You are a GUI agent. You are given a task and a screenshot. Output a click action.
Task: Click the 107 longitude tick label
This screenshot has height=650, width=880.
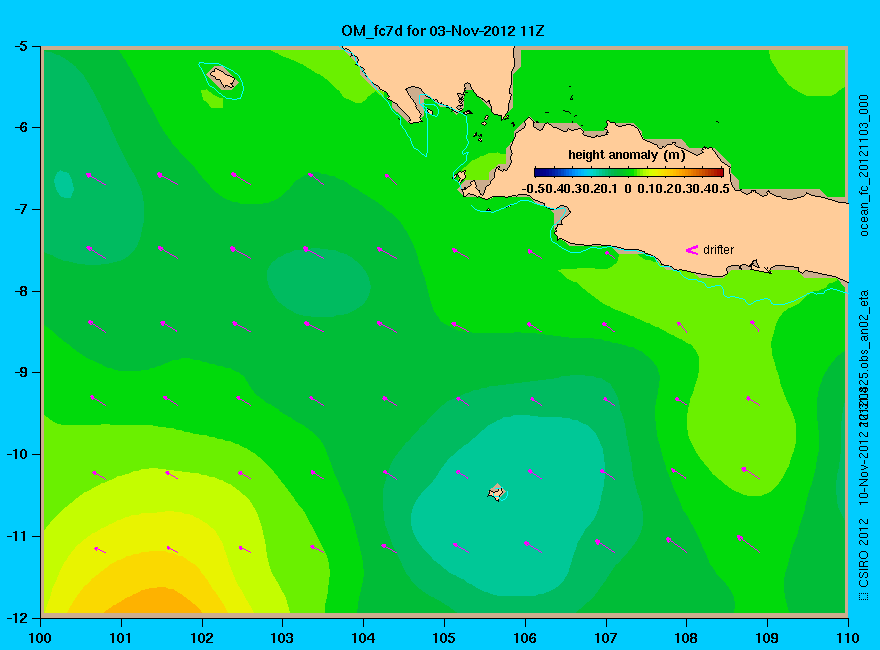coord(606,638)
